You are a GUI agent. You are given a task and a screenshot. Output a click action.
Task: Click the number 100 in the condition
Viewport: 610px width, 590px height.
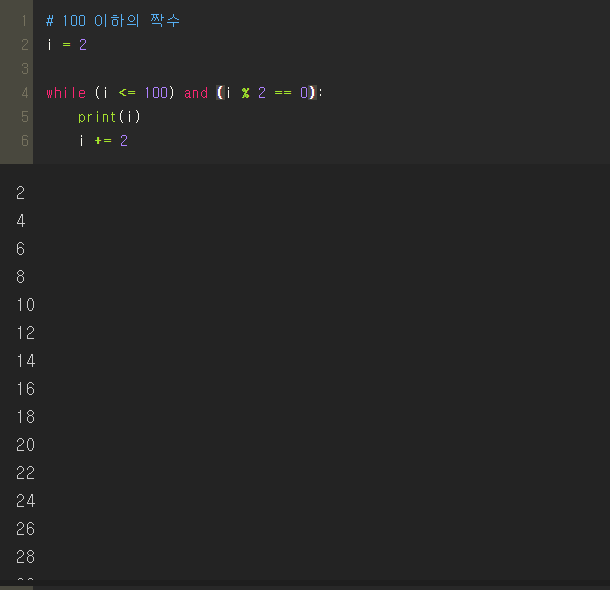[156, 93]
